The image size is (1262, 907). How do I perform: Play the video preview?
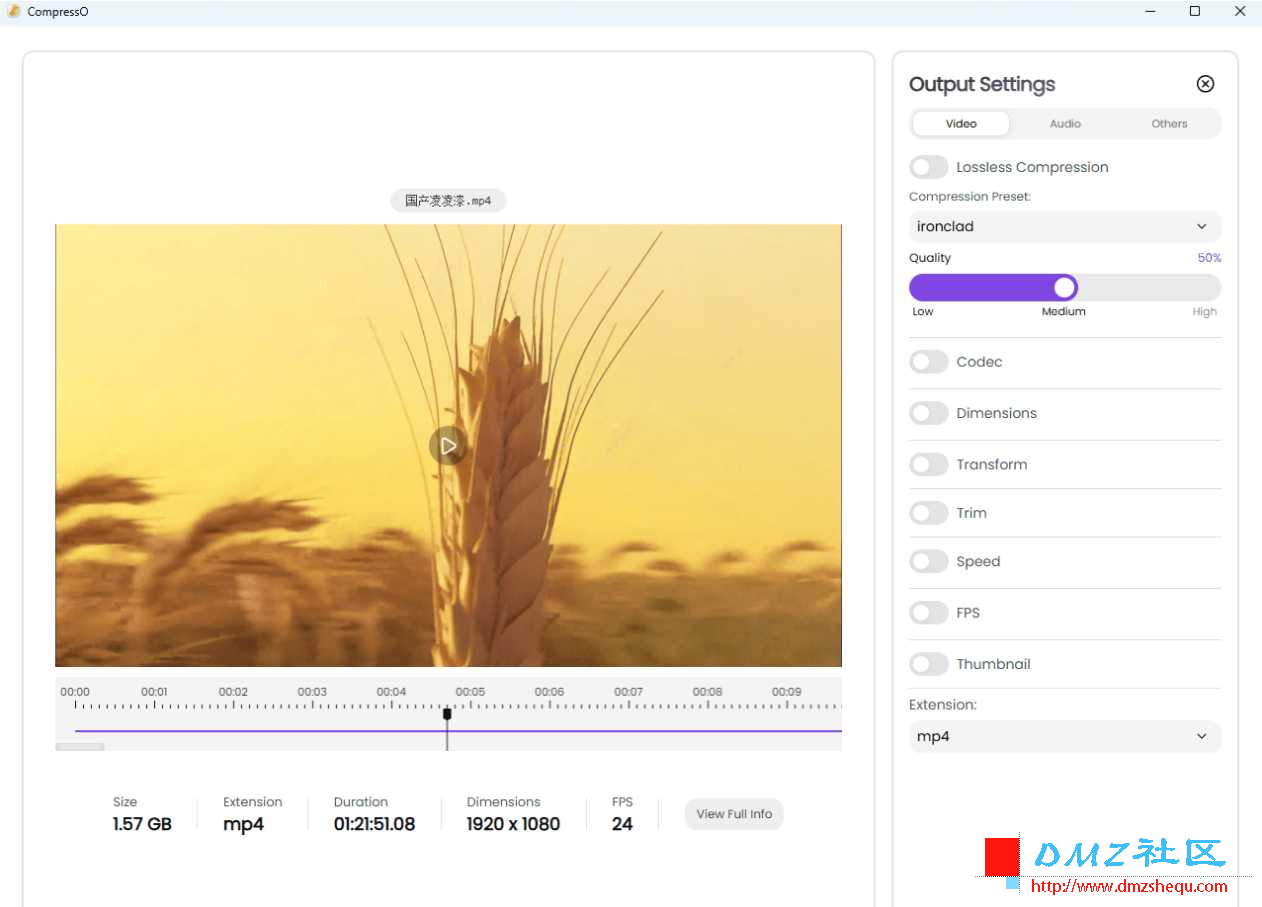(x=448, y=445)
